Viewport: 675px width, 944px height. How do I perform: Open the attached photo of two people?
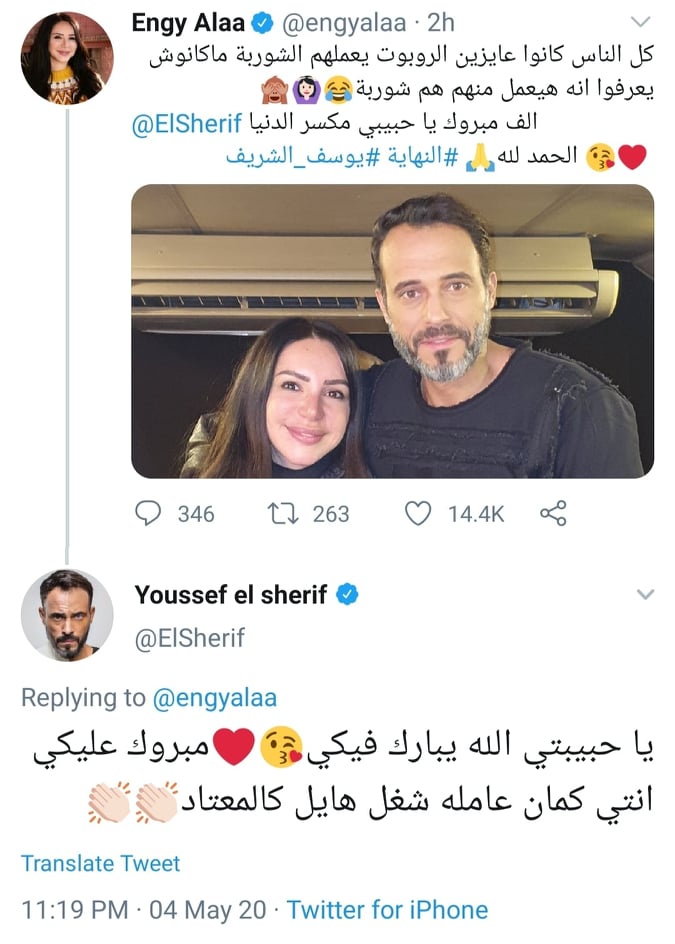click(x=392, y=331)
